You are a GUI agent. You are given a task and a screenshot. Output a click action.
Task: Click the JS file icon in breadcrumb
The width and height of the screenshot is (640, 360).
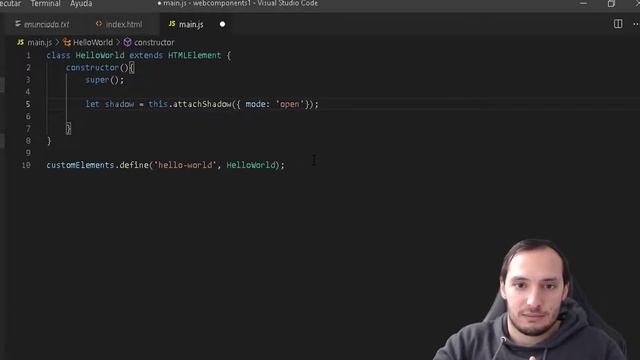click(x=20, y=42)
